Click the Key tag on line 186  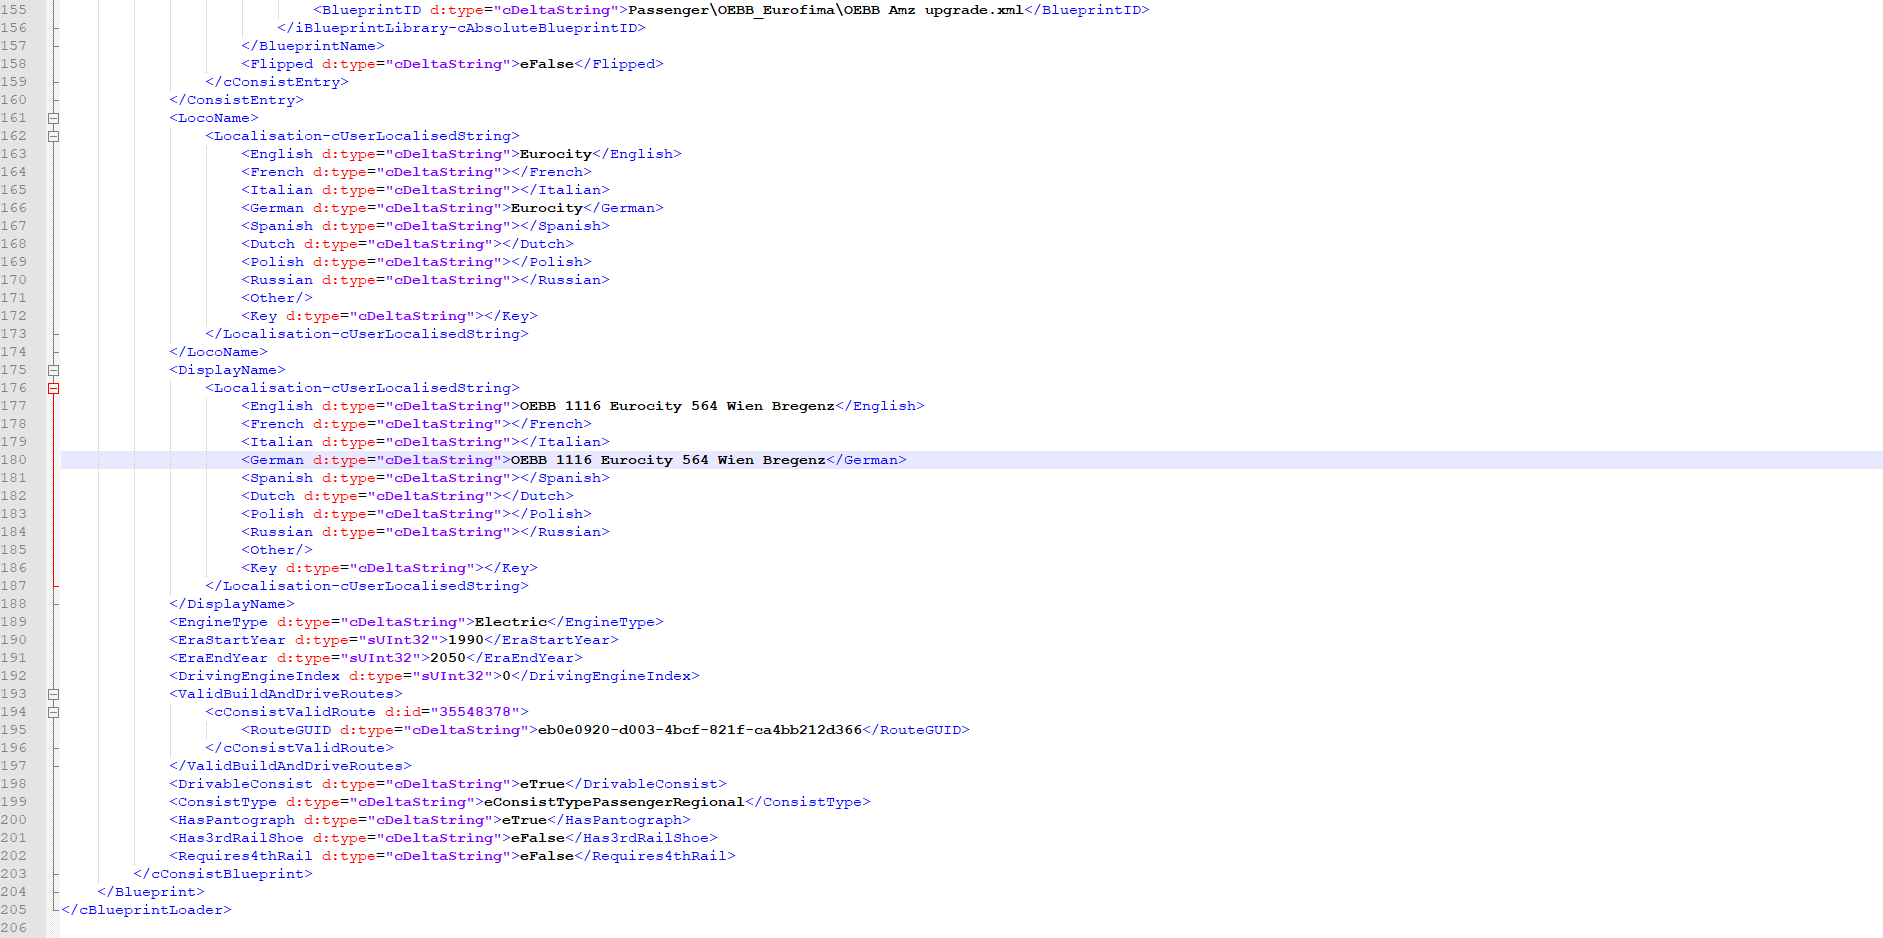coord(389,568)
